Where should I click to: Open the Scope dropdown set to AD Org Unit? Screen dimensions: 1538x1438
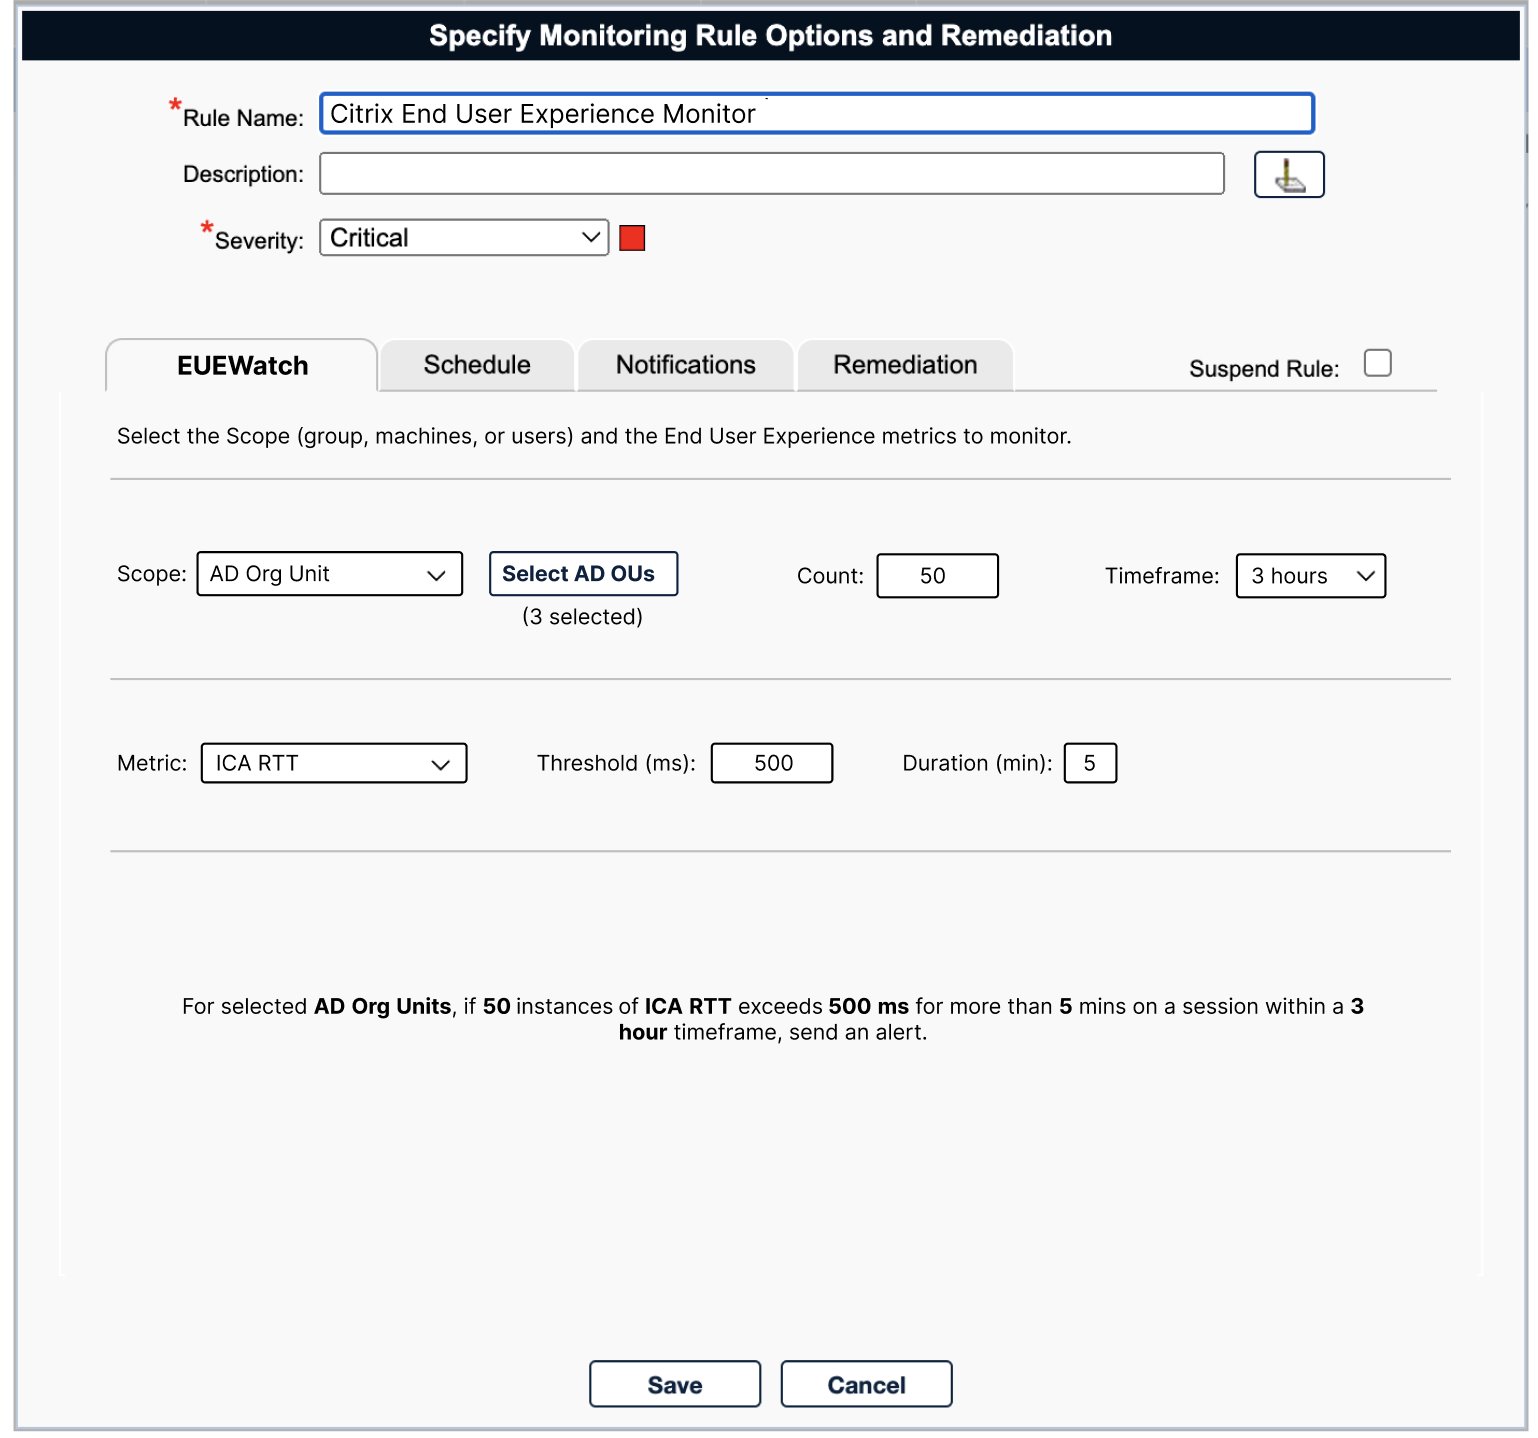coord(330,574)
